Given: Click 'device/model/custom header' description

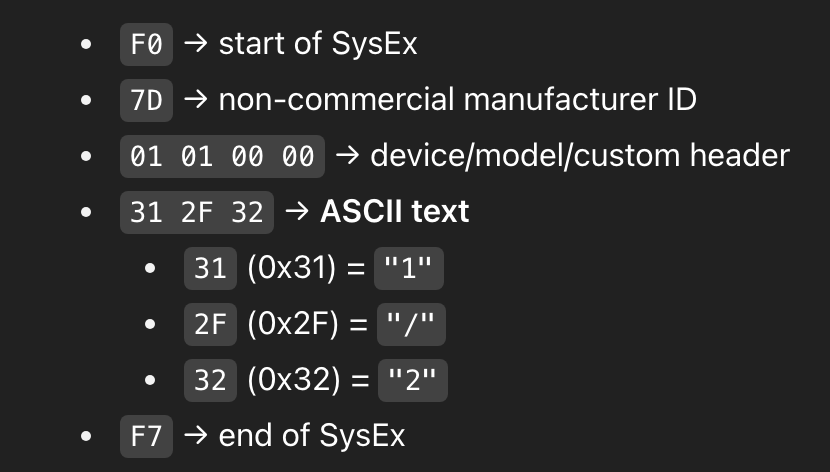Looking at the screenshot, I should coord(580,156).
